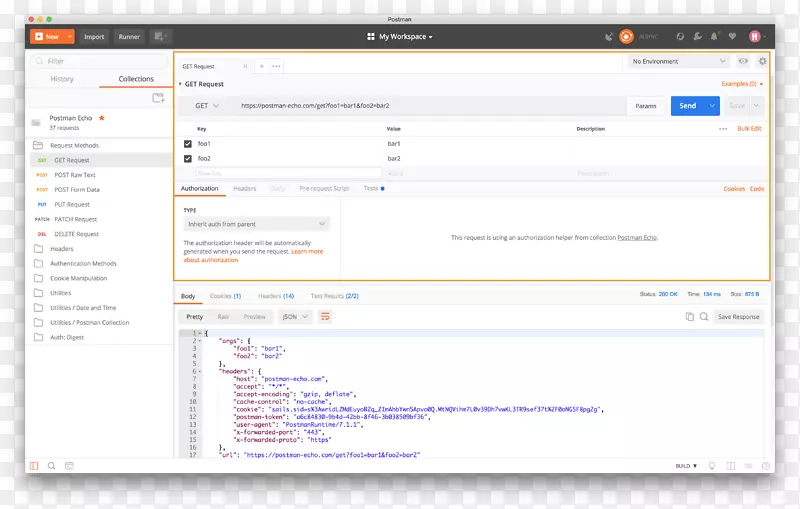Open the notifications bell icon
The image size is (800, 509).
pos(714,37)
